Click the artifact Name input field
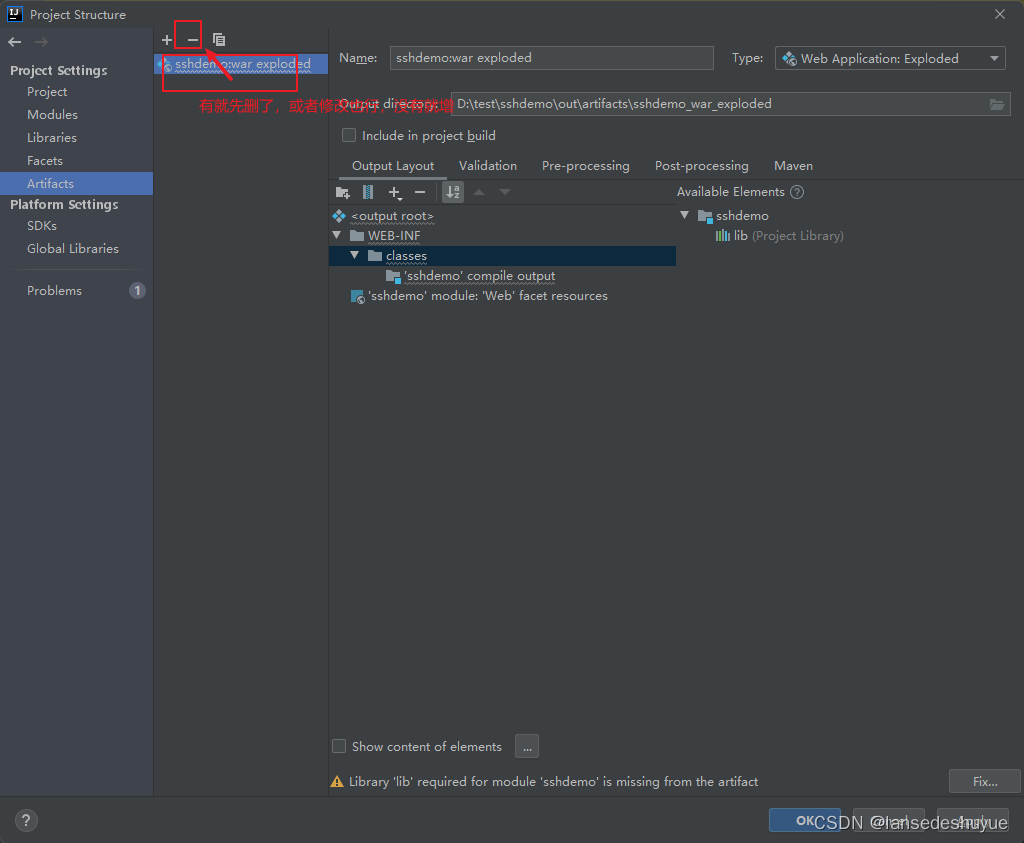The image size is (1024, 843). pos(551,58)
